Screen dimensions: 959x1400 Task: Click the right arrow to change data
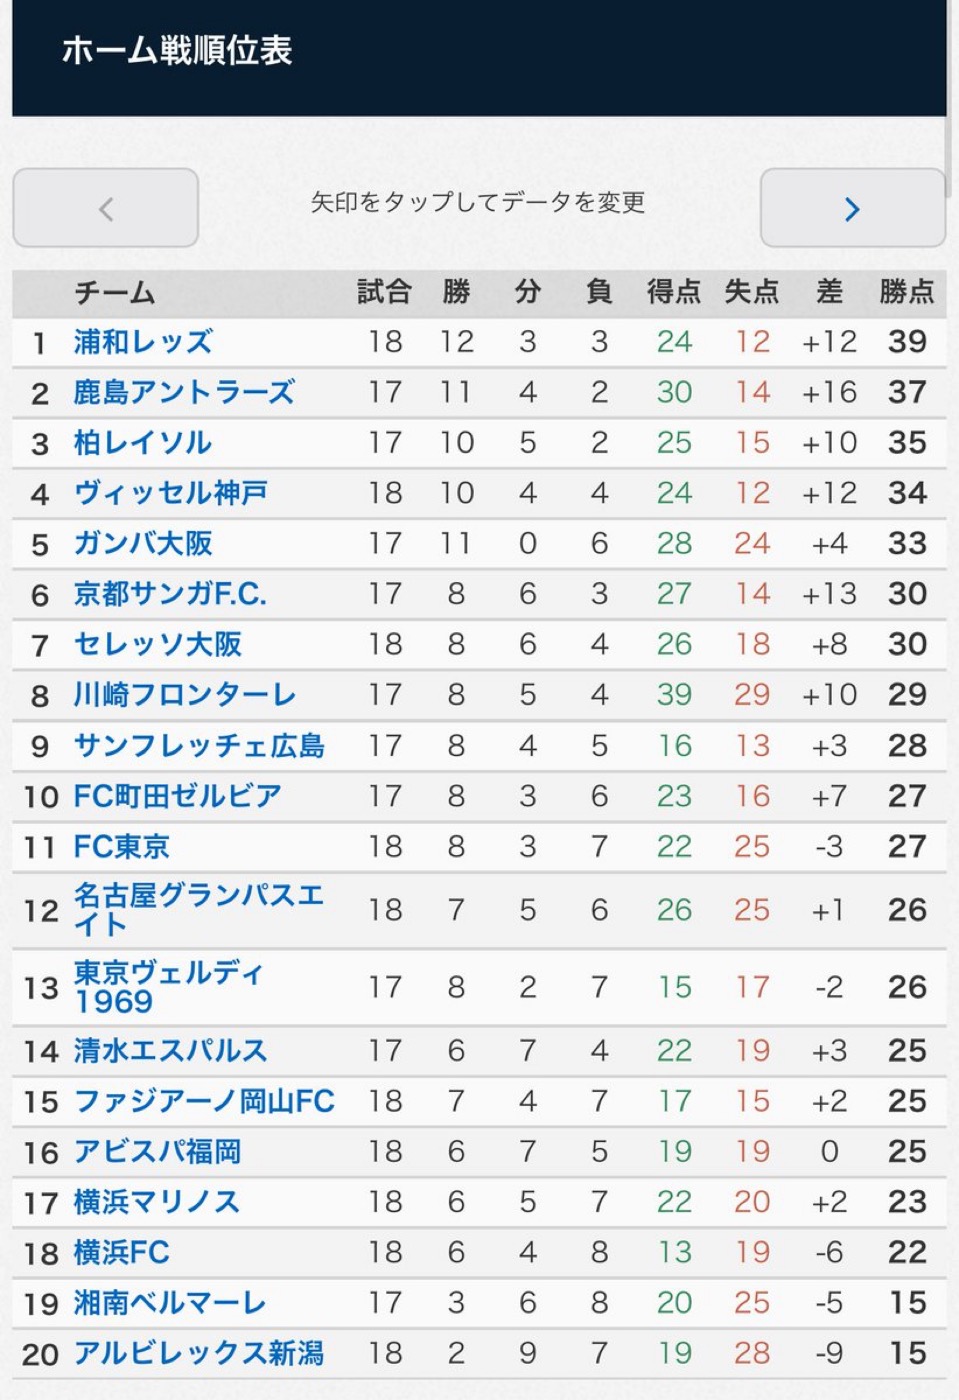click(x=852, y=208)
